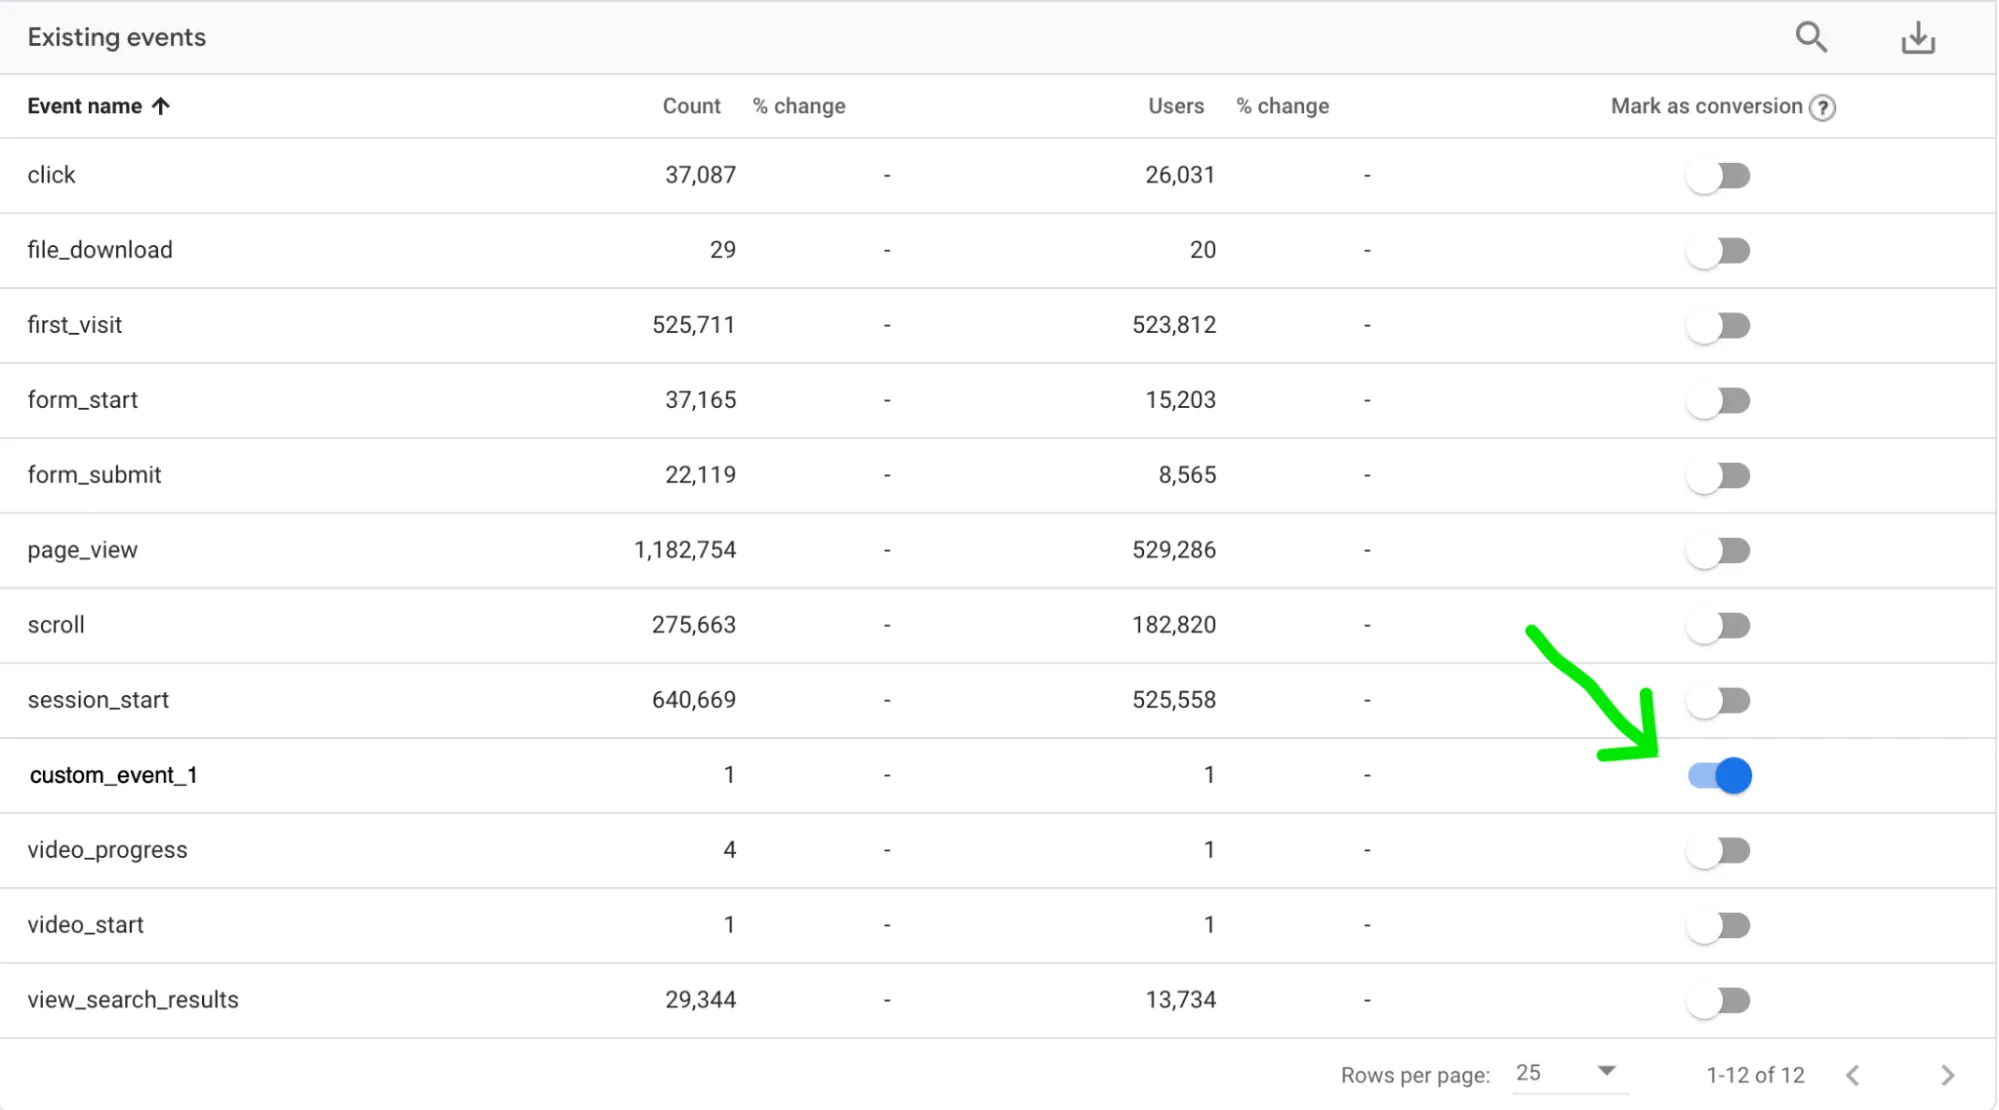Viewport: 1999px width, 1110px height.
Task: Disable conversion for custom_event_1
Action: (x=1720, y=776)
